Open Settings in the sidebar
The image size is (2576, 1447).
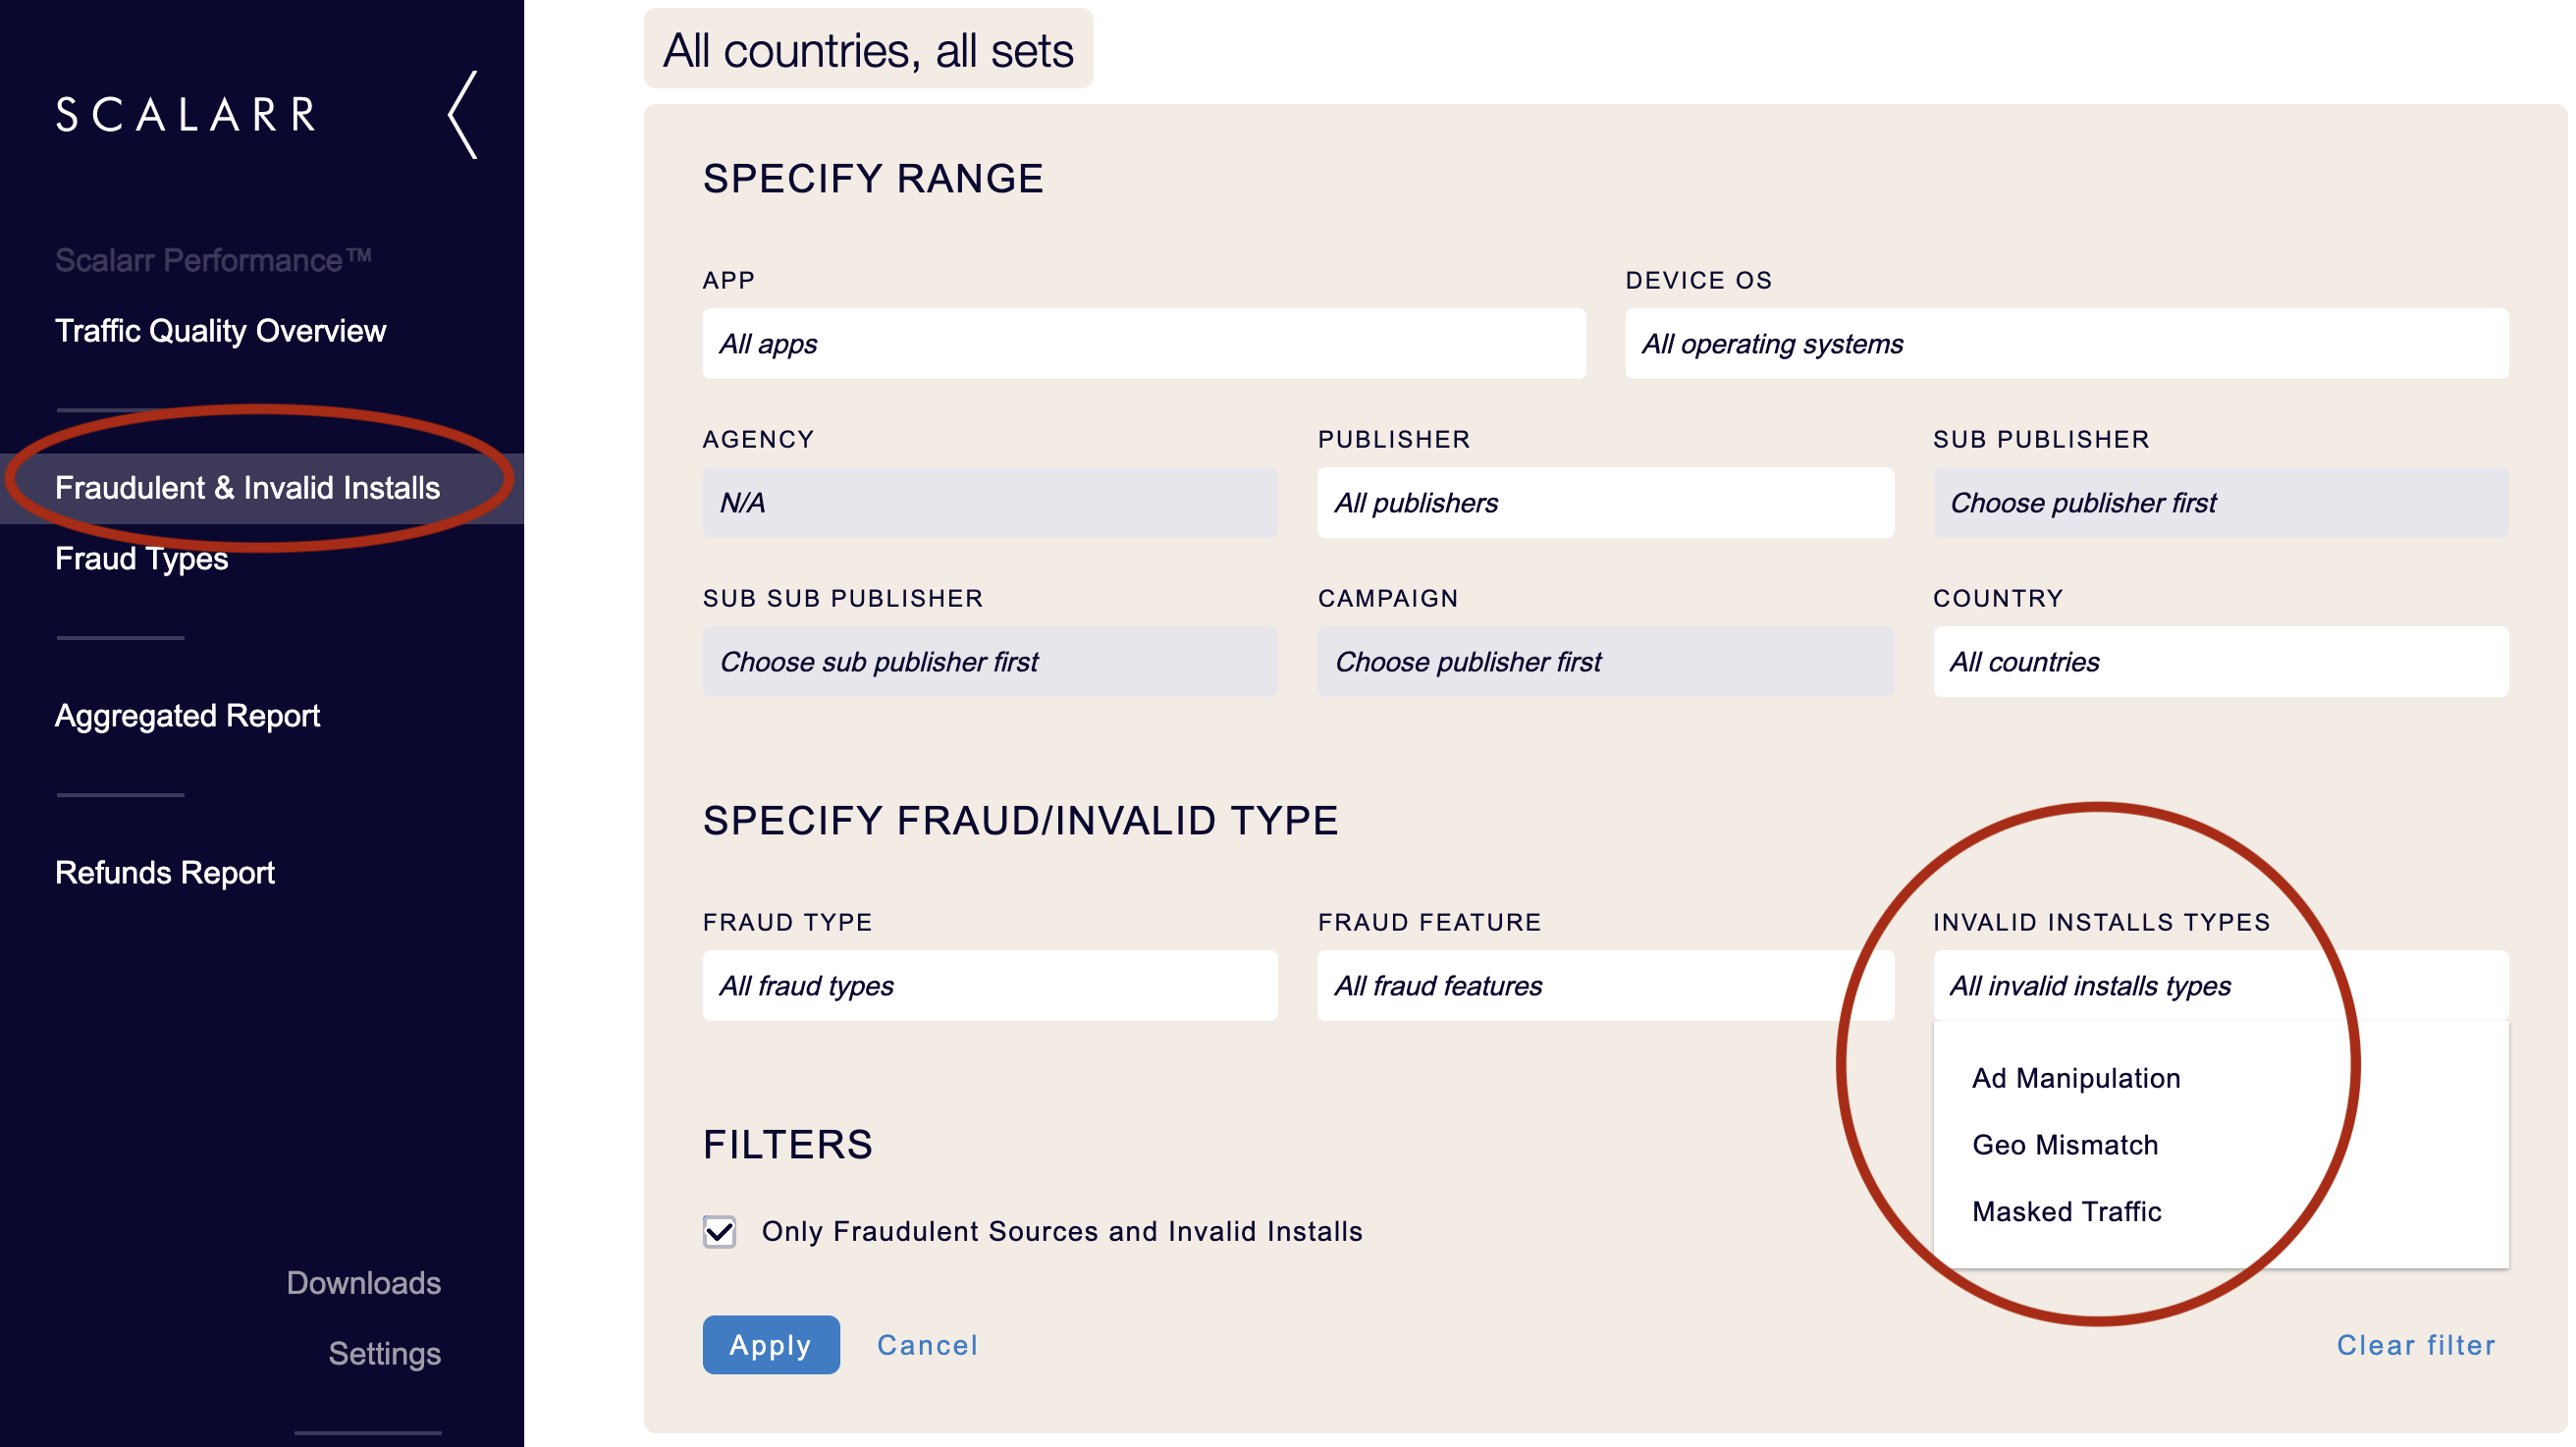coord(384,1354)
